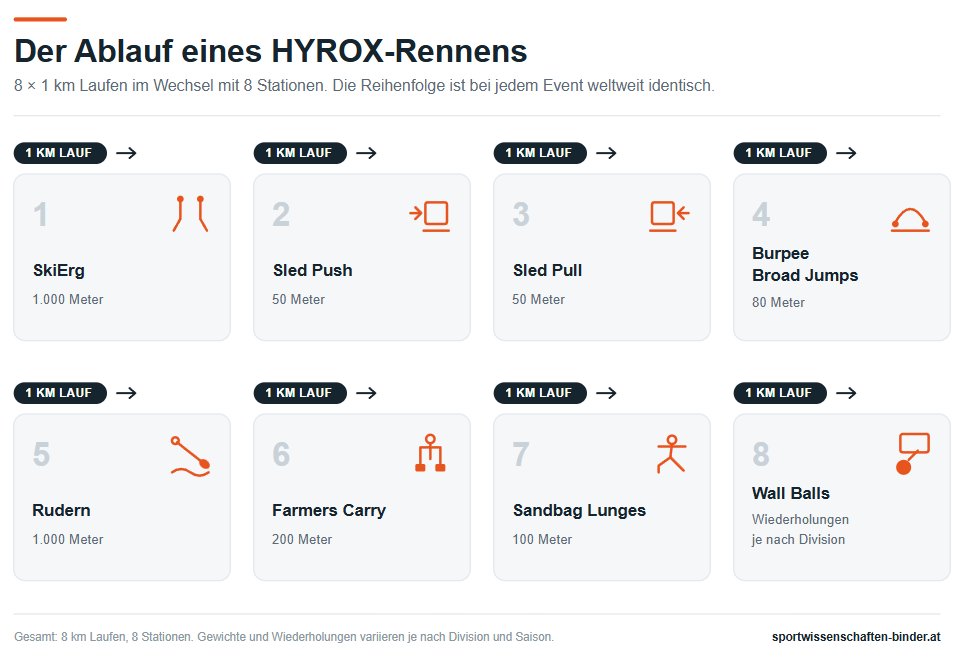Click the arrow before station 3 Sled Pull
The height and width of the screenshot is (654, 959).
click(606, 152)
